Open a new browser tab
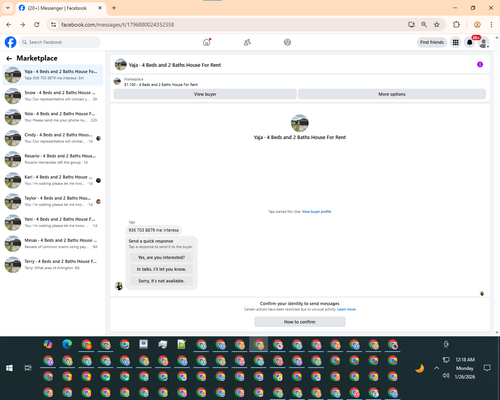 click(x=114, y=8)
